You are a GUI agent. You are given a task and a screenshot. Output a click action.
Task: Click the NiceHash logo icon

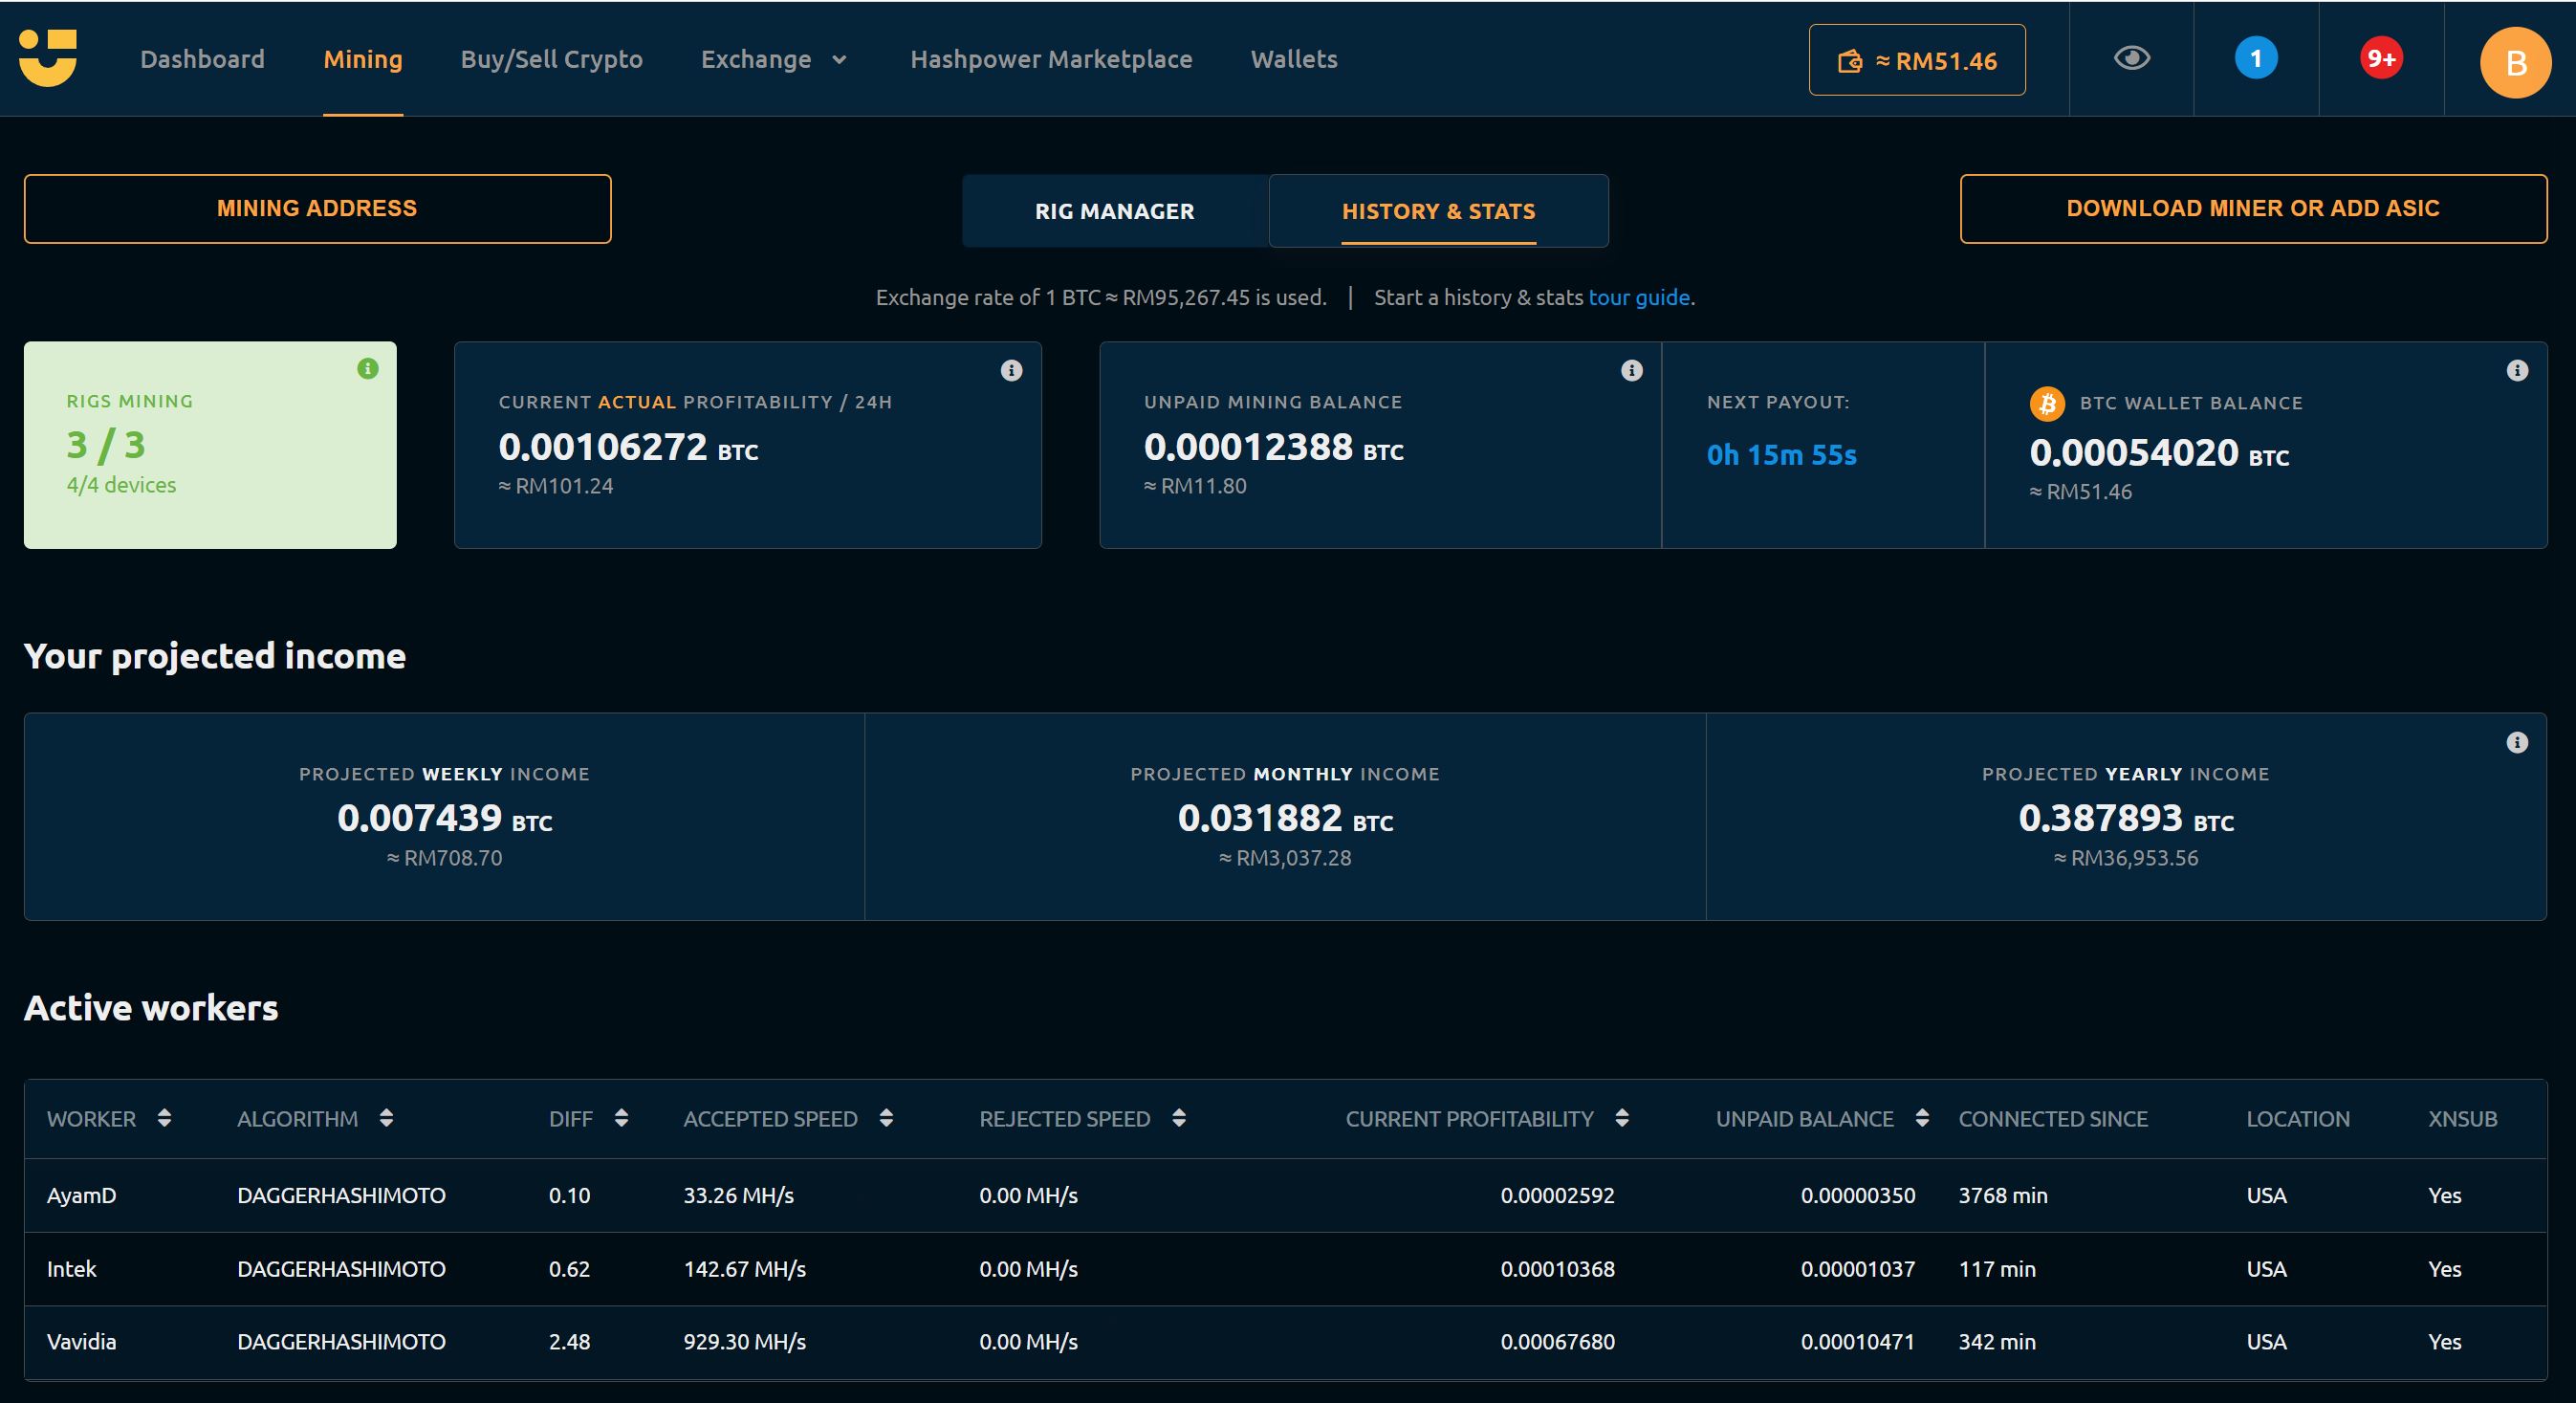[x=48, y=58]
